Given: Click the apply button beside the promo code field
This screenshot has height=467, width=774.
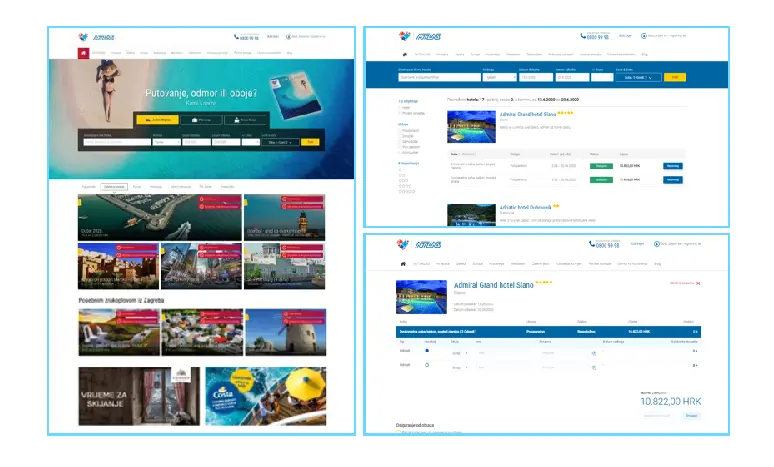Looking at the screenshot, I should coord(692,416).
